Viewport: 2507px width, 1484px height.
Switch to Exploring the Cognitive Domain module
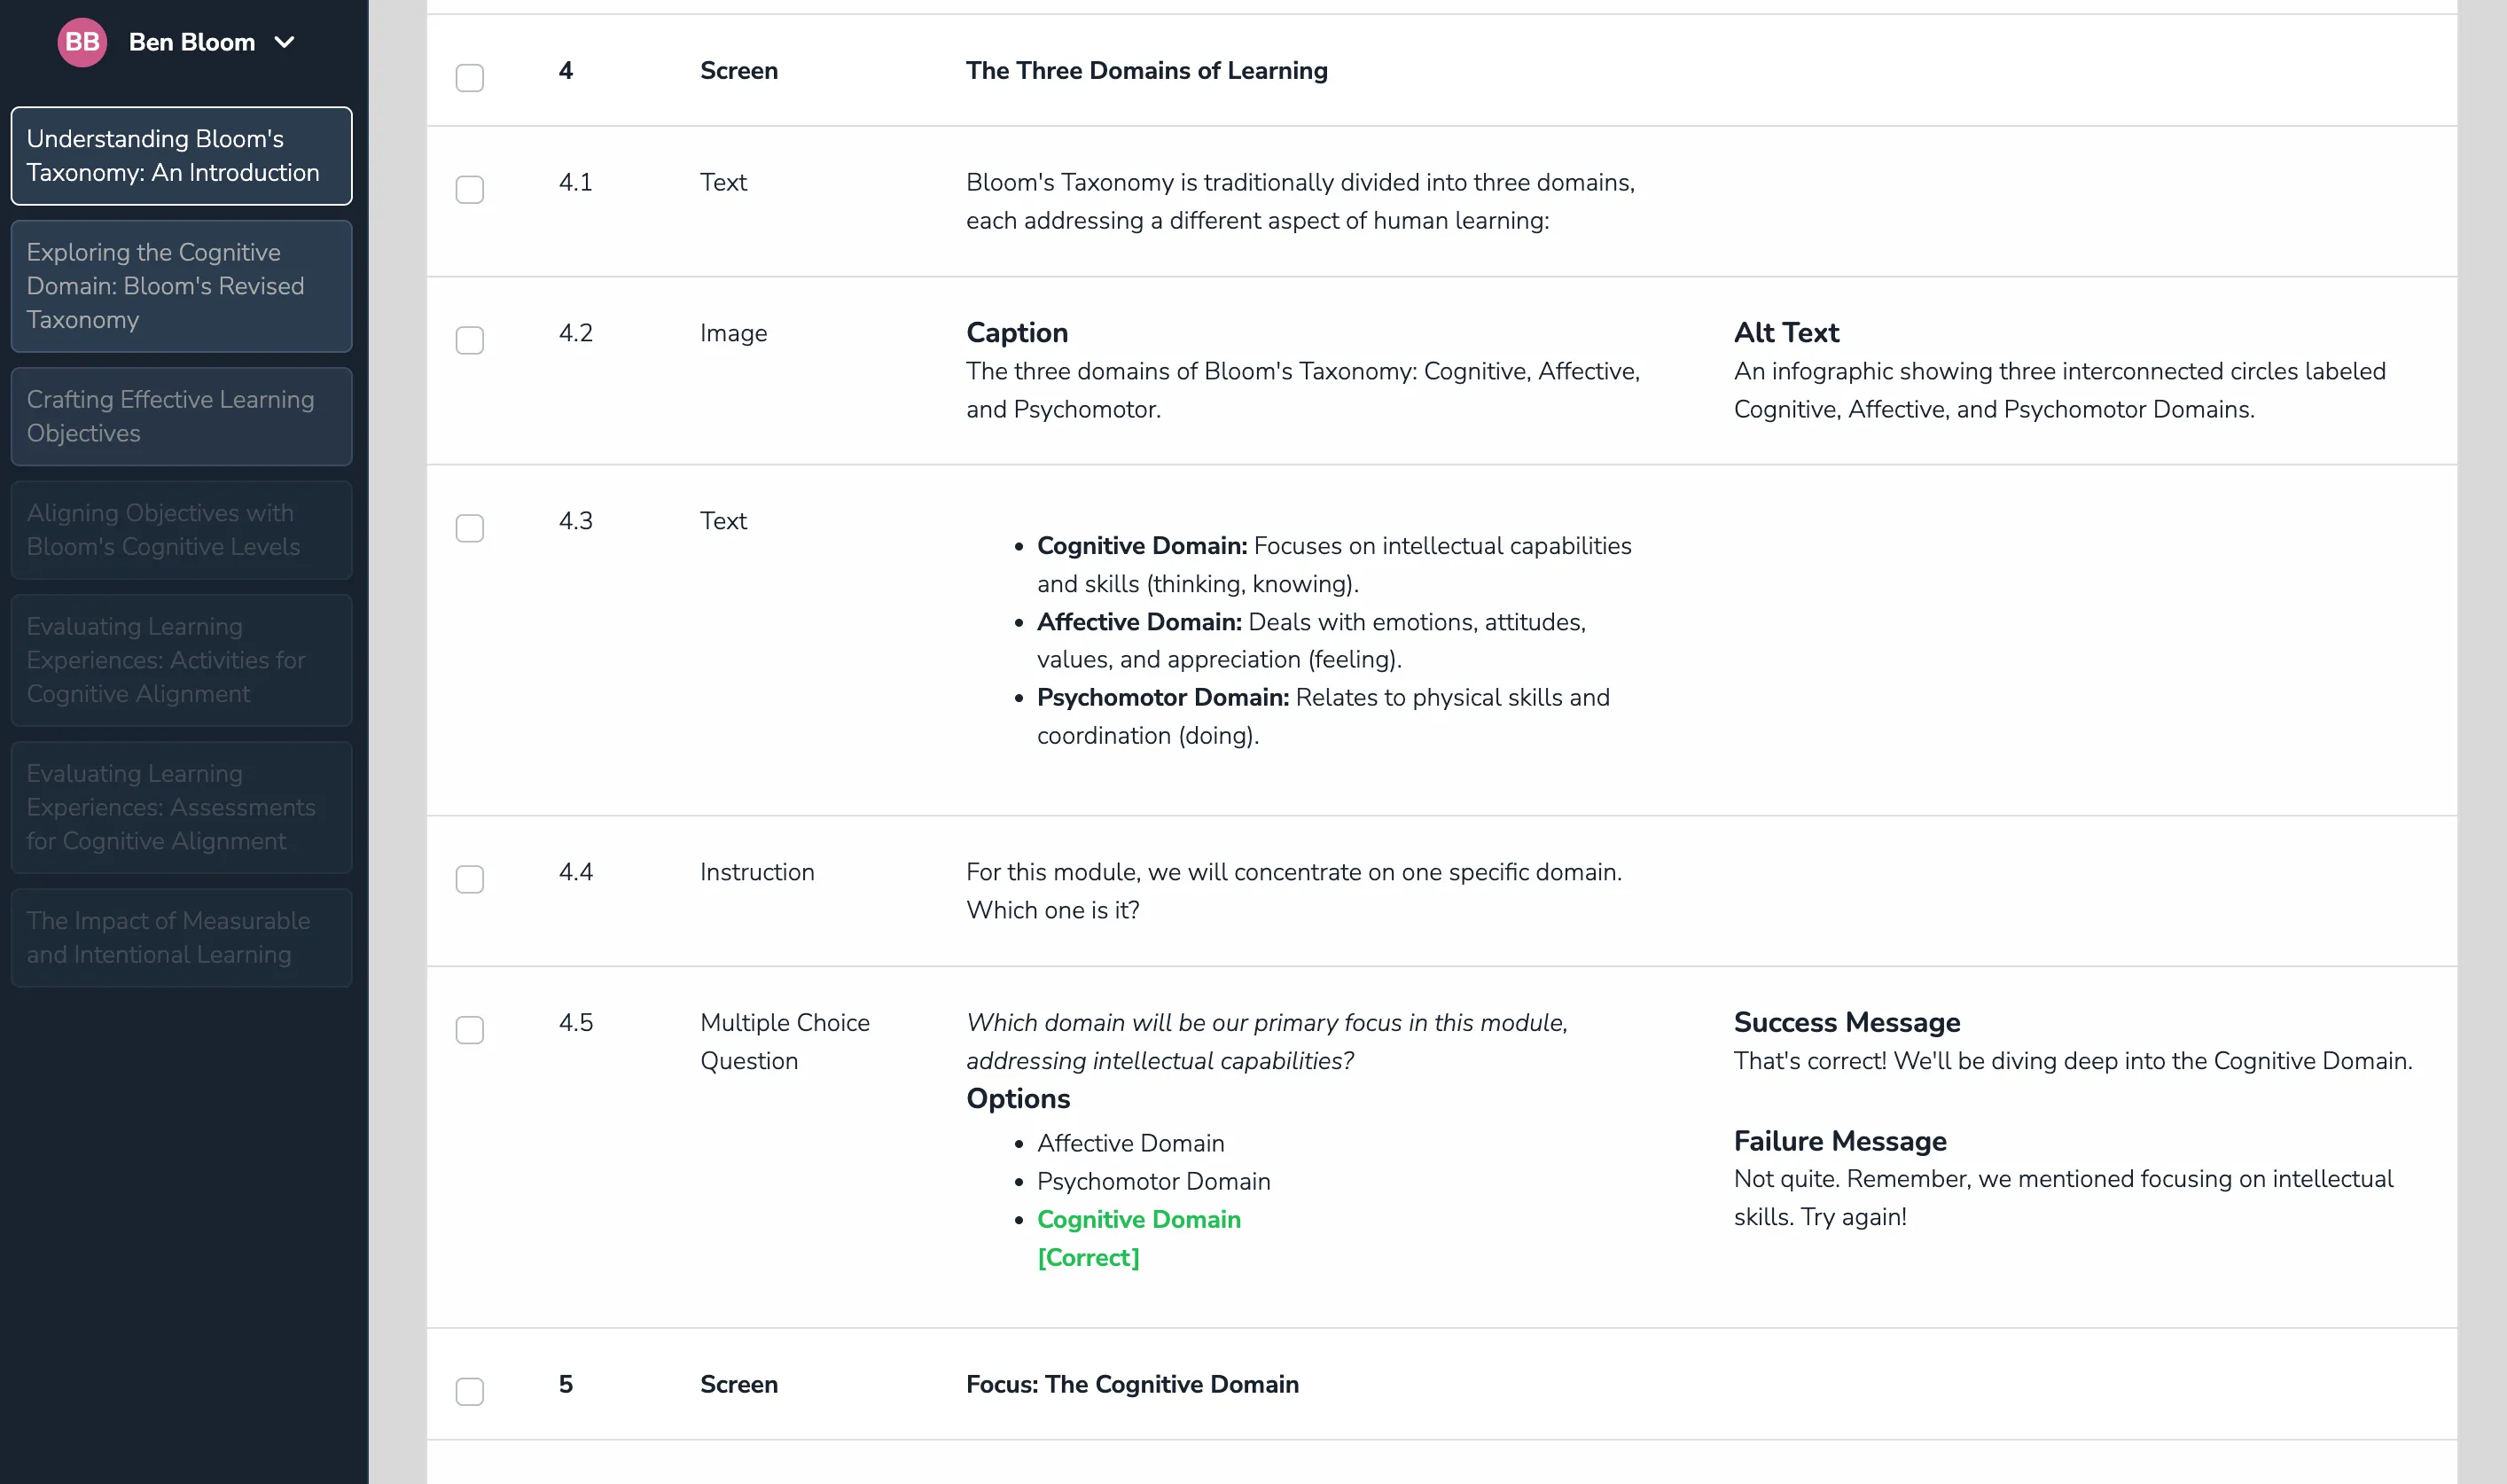click(x=181, y=286)
